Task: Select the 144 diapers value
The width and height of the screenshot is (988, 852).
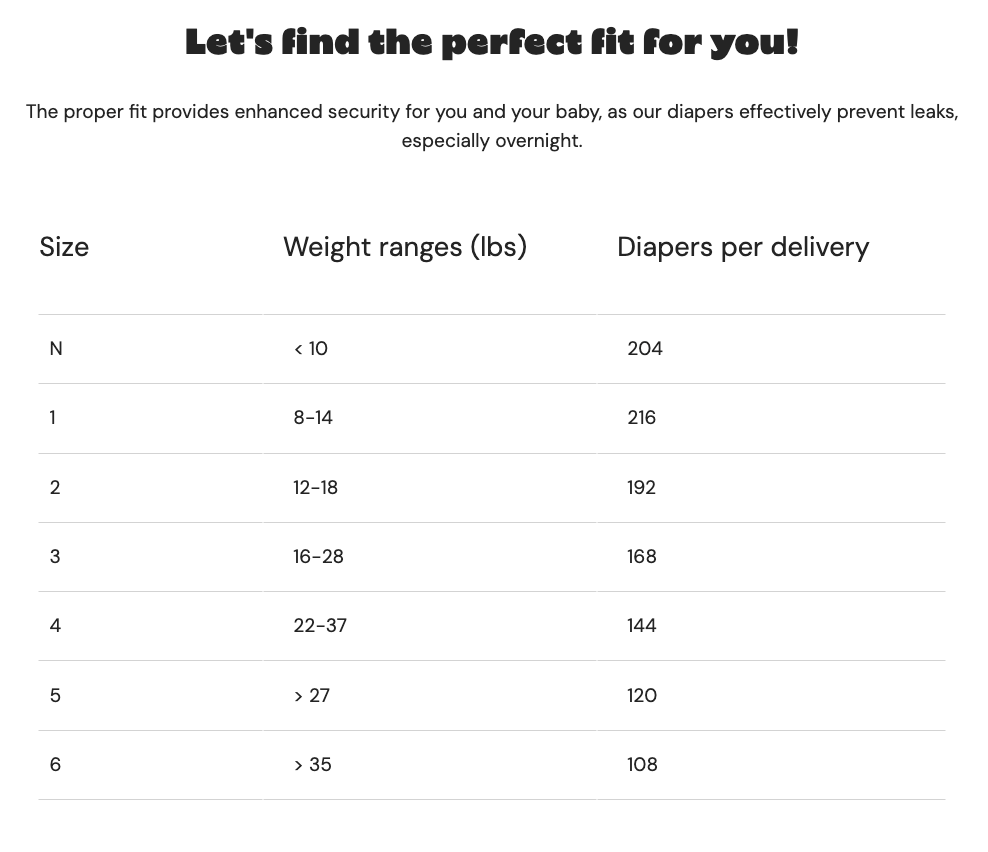Action: tap(641, 626)
